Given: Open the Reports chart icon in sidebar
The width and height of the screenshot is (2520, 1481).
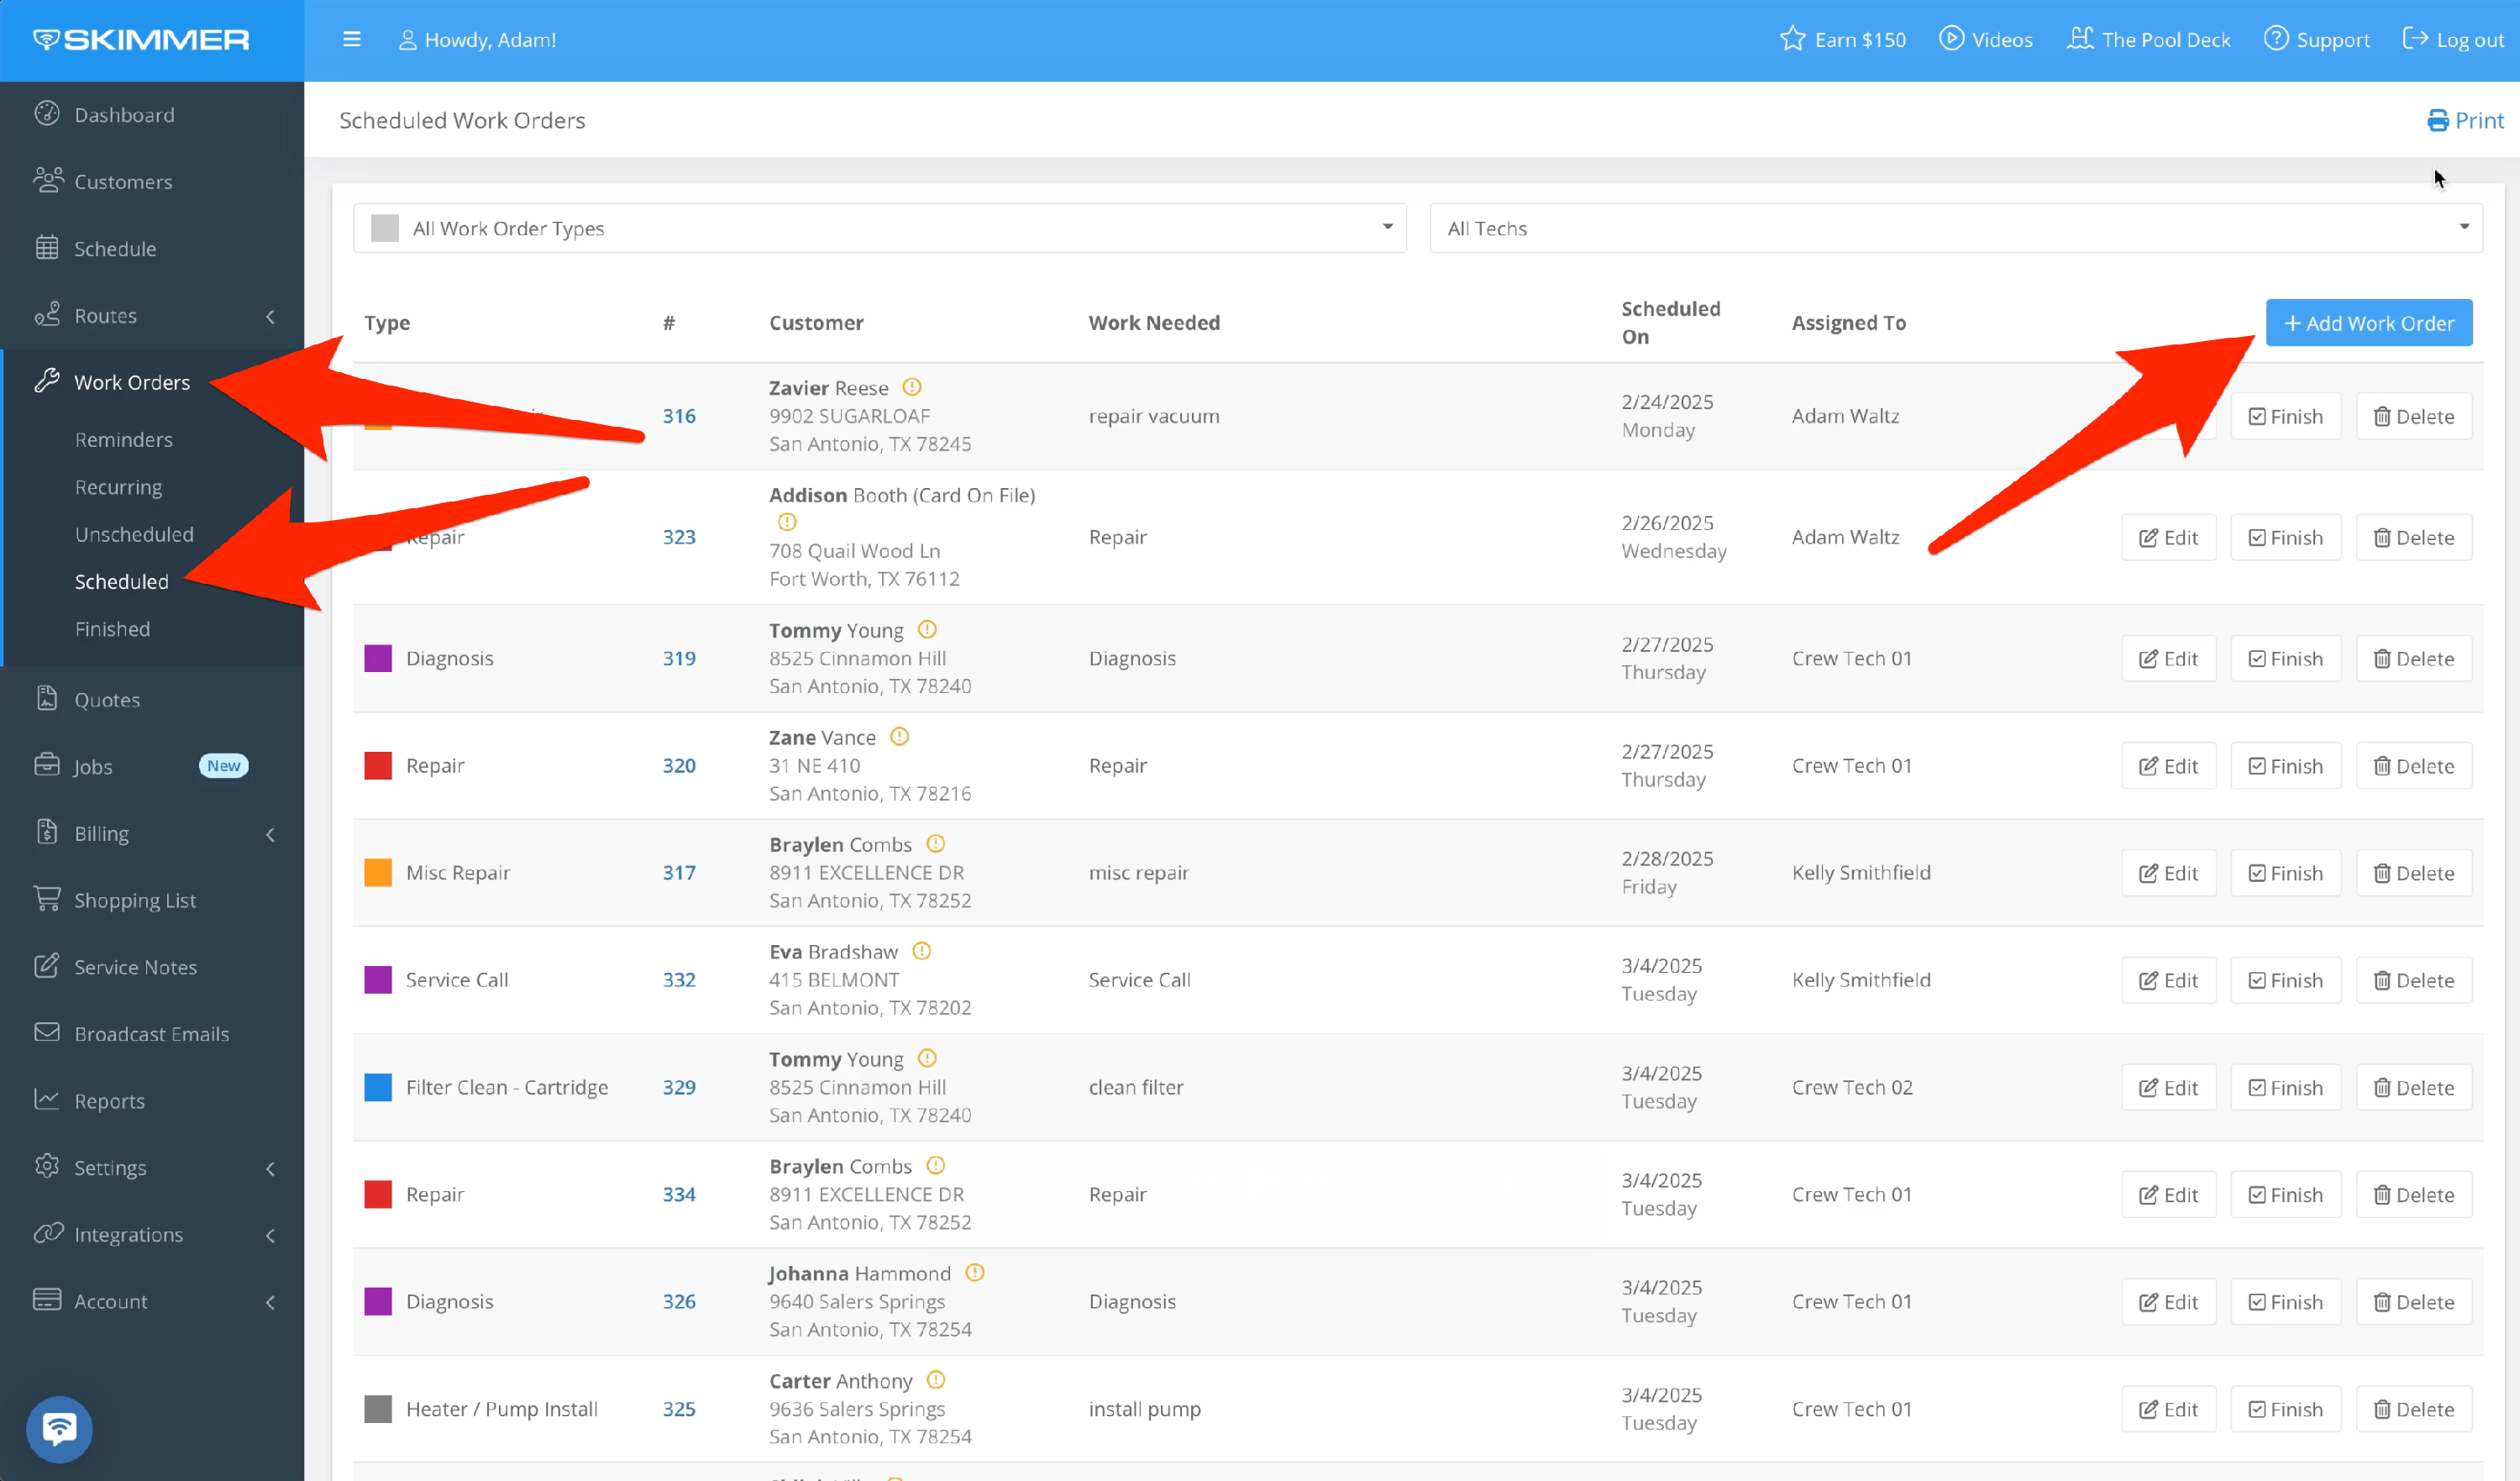Looking at the screenshot, I should pos(47,1099).
